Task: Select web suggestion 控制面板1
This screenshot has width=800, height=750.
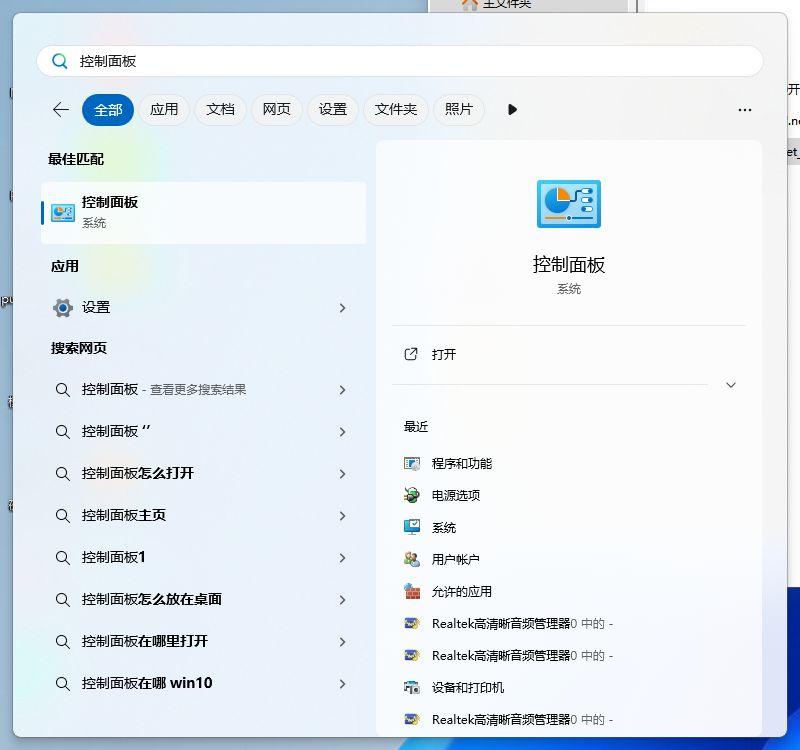Action: click(114, 557)
